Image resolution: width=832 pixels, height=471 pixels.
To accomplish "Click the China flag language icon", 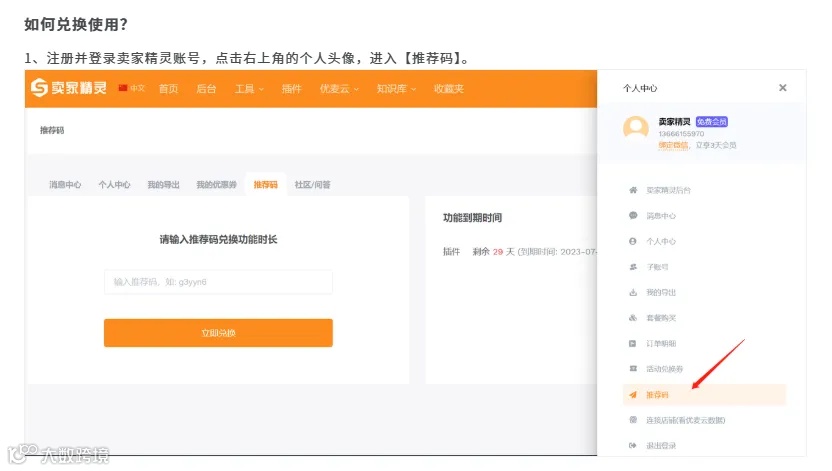I will (123, 88).
